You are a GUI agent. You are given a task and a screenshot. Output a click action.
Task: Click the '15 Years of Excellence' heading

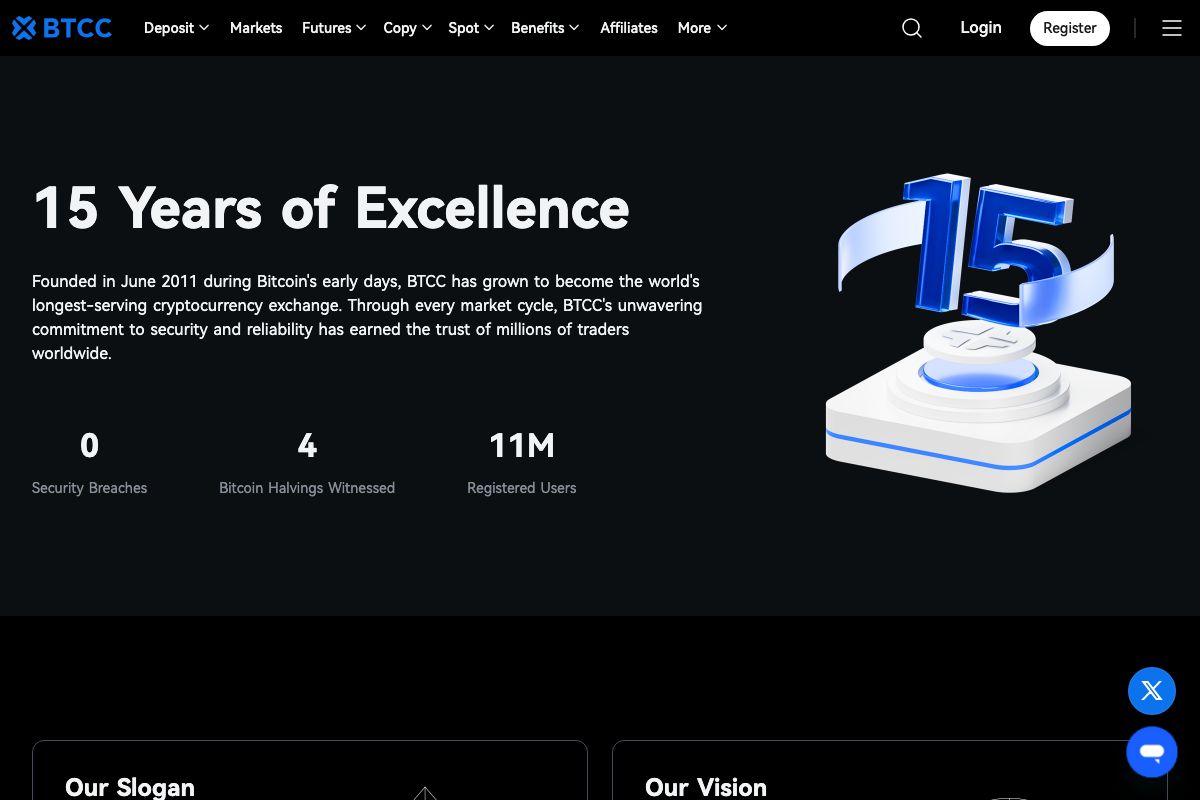(331, 208)
